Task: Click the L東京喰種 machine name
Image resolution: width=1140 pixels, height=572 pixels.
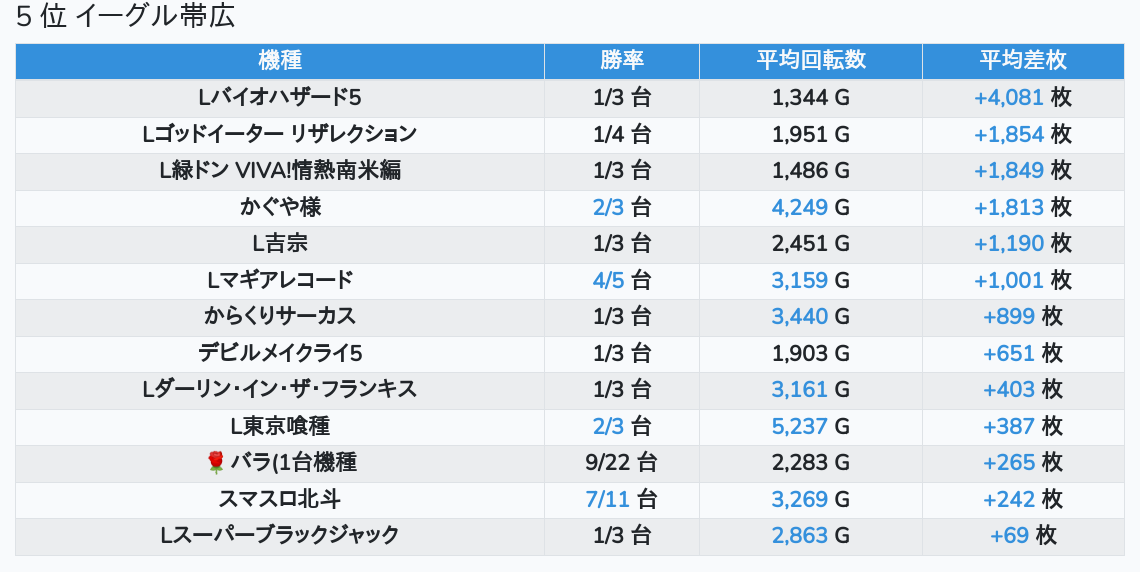Action: click(280, 426)
